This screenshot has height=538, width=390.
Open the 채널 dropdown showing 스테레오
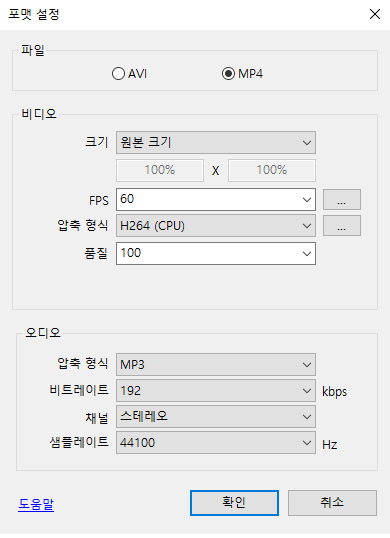(216, 417)
